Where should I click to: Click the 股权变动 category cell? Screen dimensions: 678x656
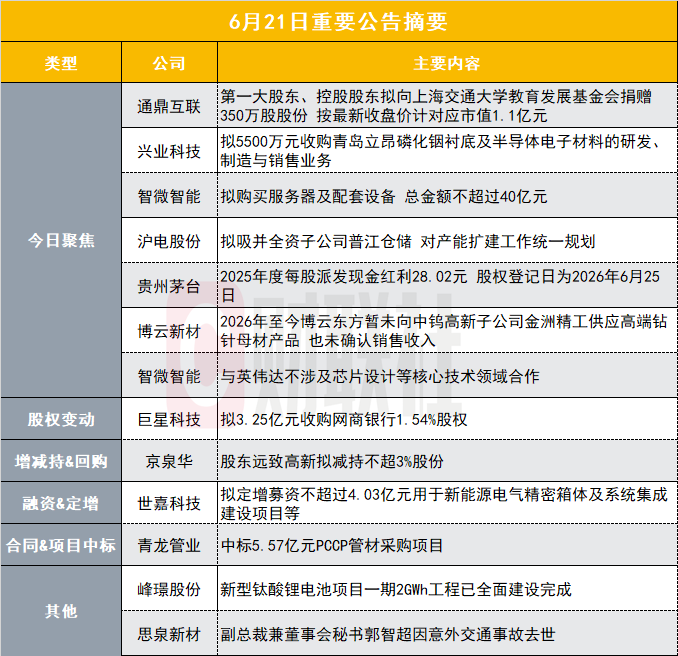61,419
